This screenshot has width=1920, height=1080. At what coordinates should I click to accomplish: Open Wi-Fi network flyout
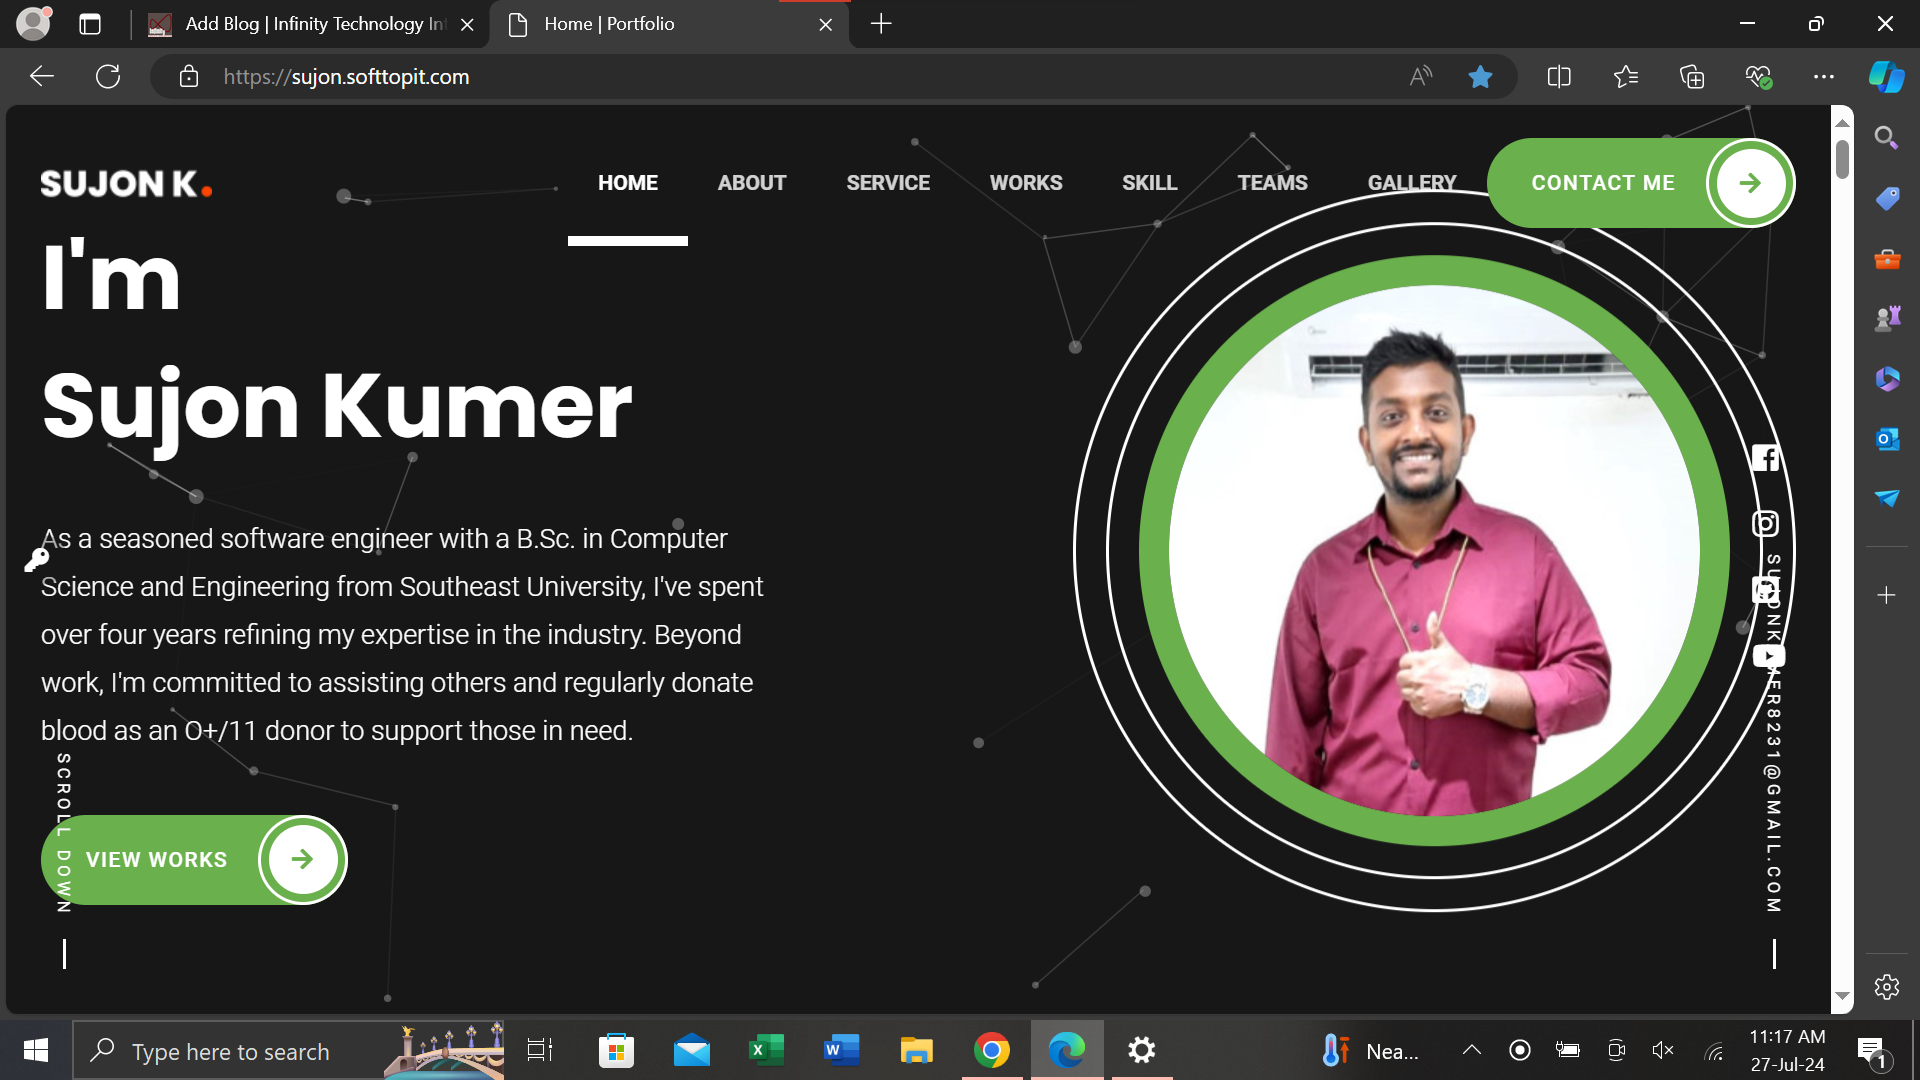1715,1050
